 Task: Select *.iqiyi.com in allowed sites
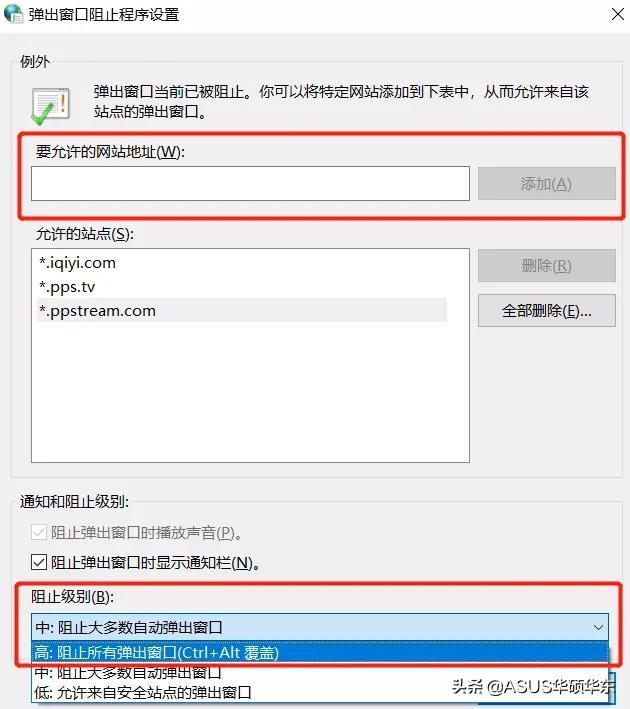coord(77,263)
